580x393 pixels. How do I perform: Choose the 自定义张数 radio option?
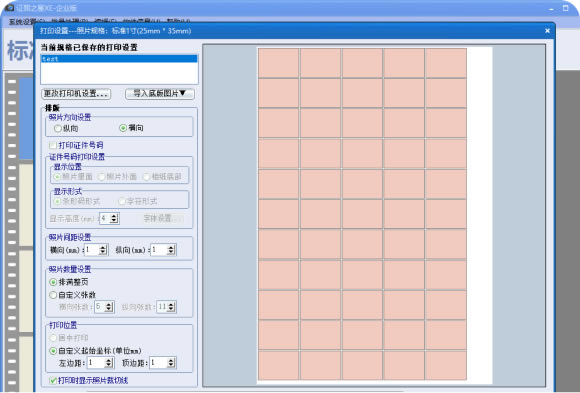click(x=53, y=295)
